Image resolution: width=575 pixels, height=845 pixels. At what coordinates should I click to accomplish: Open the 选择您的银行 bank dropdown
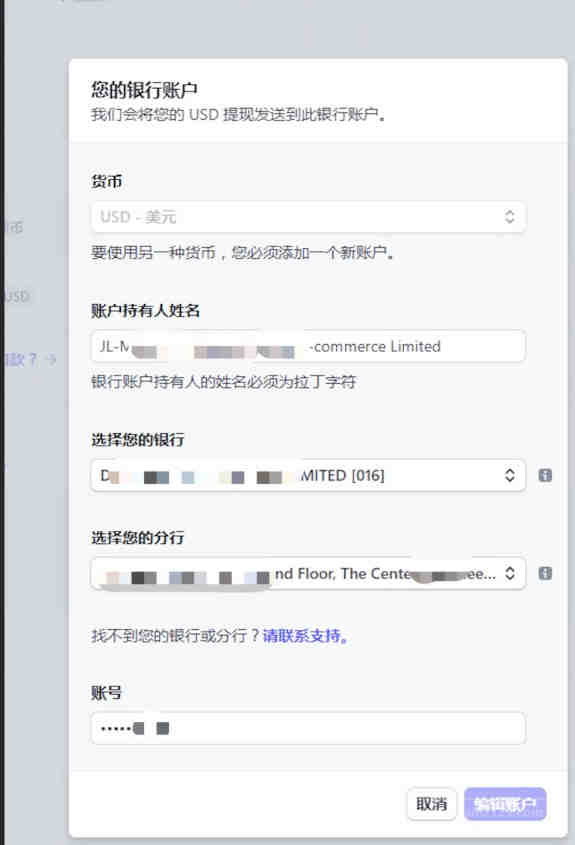308,475
